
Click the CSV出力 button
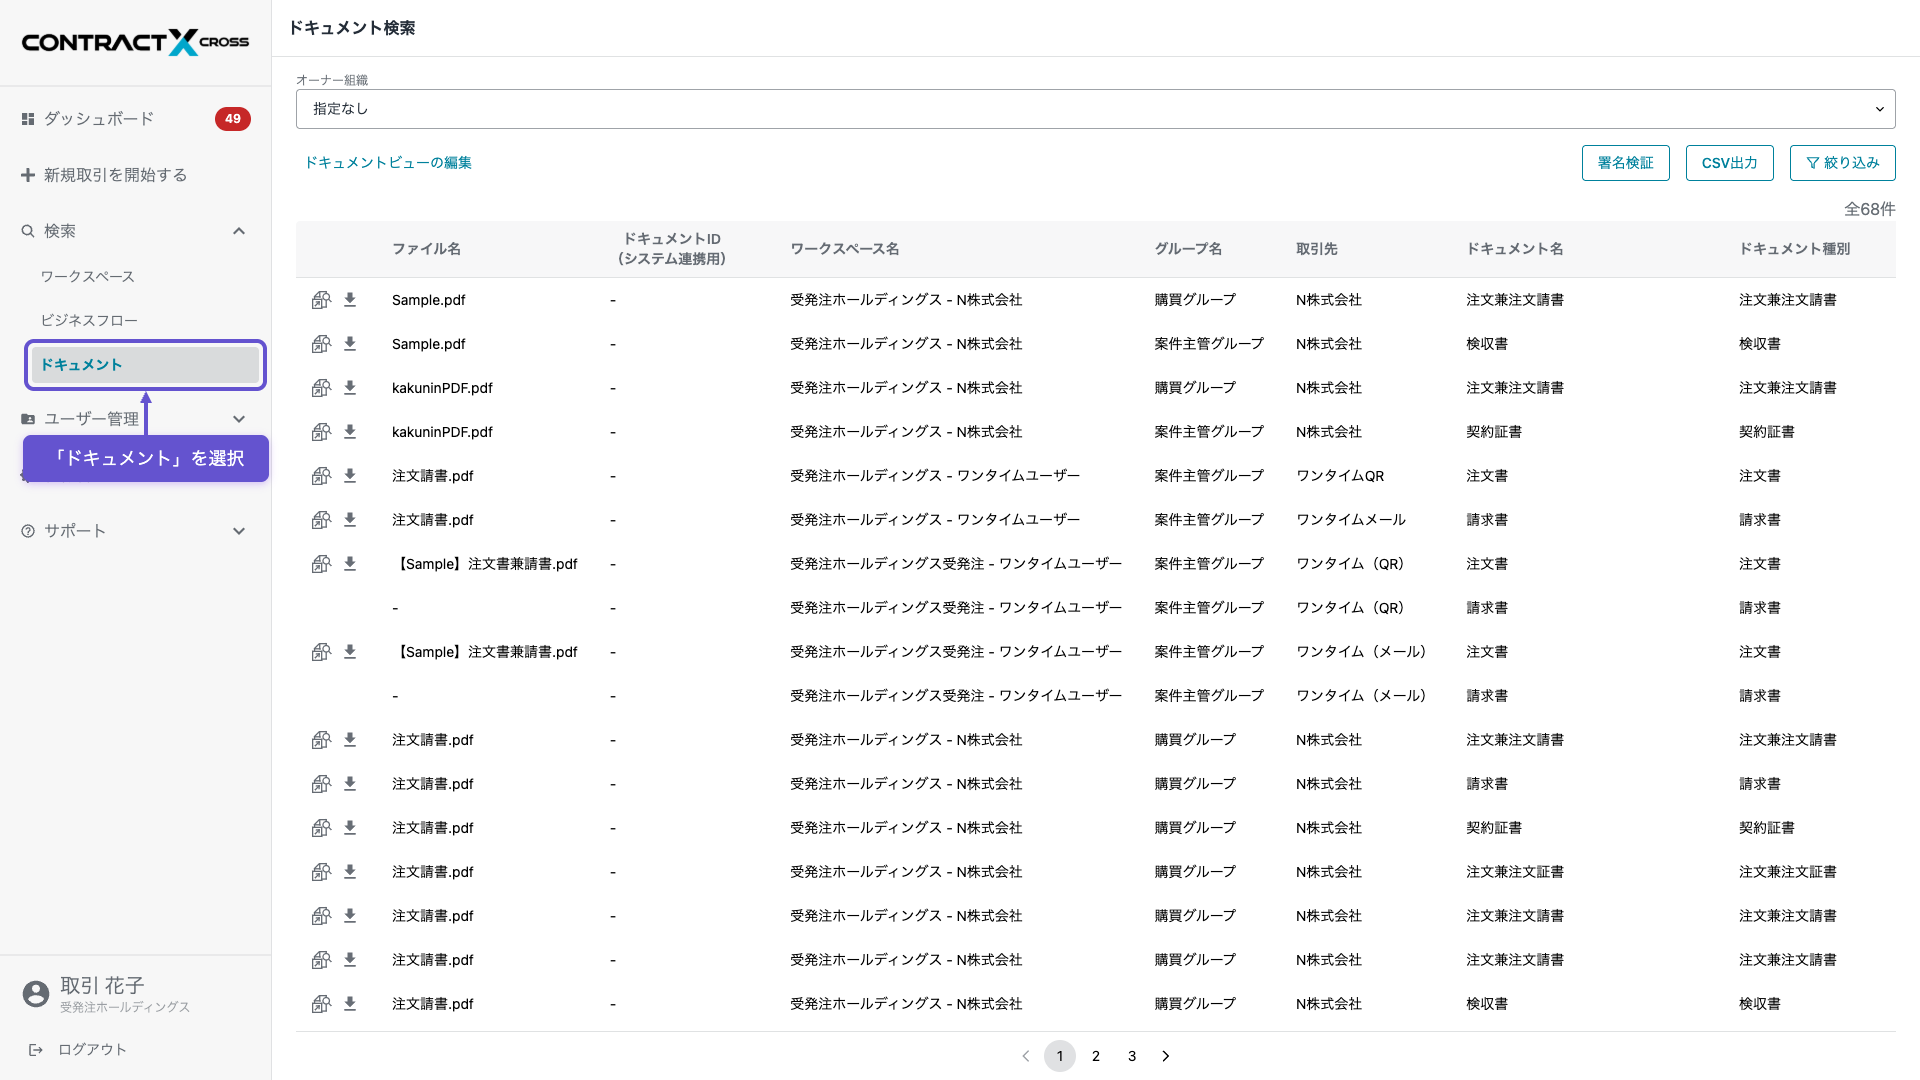point(1729,163)
